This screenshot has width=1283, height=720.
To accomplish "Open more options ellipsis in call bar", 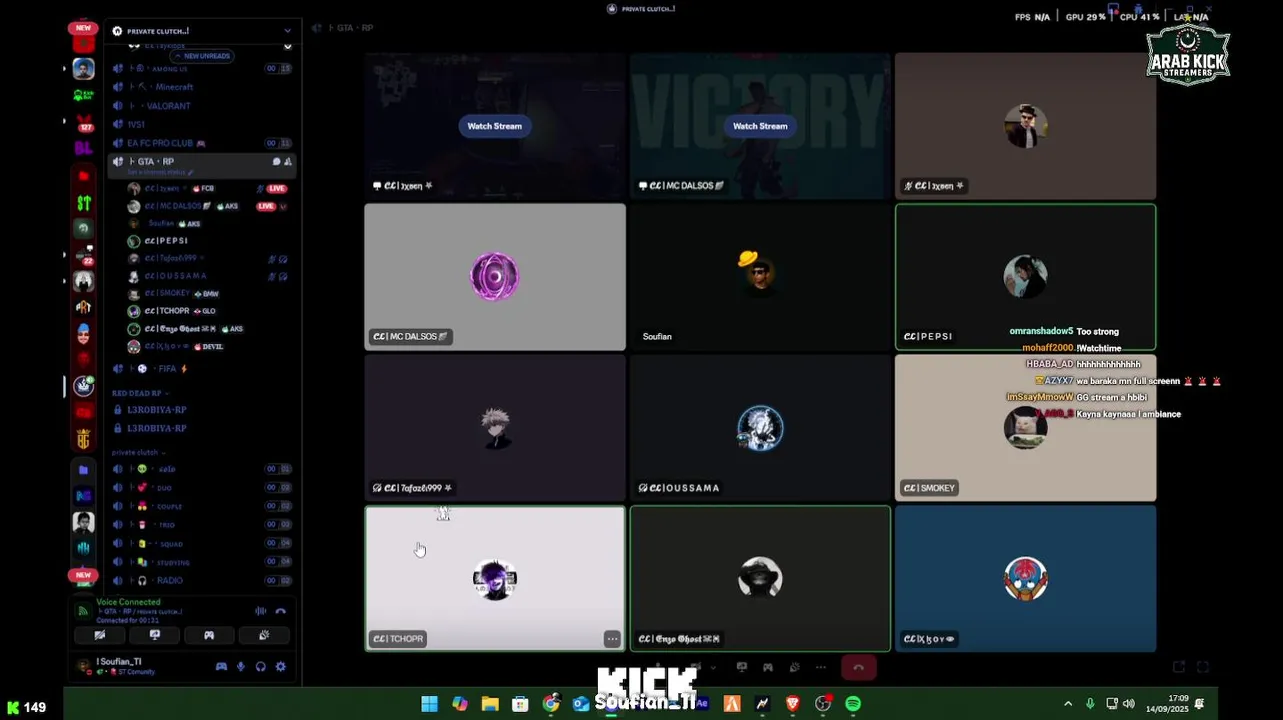I will 821,667.
